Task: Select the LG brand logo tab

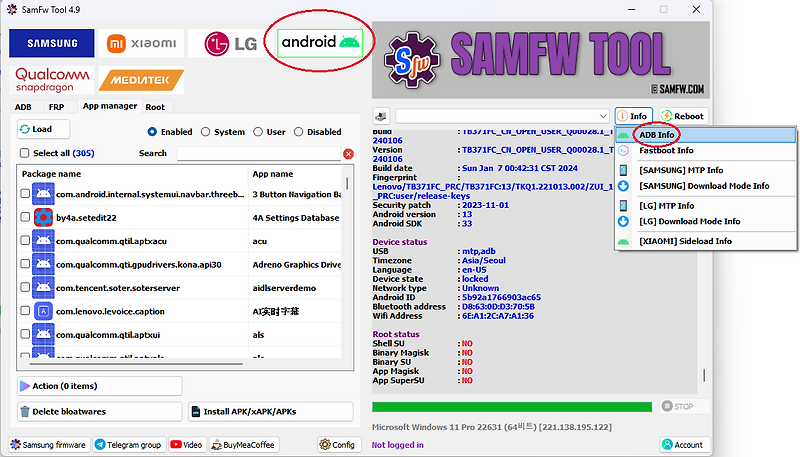Action: (x=231, y=43)
